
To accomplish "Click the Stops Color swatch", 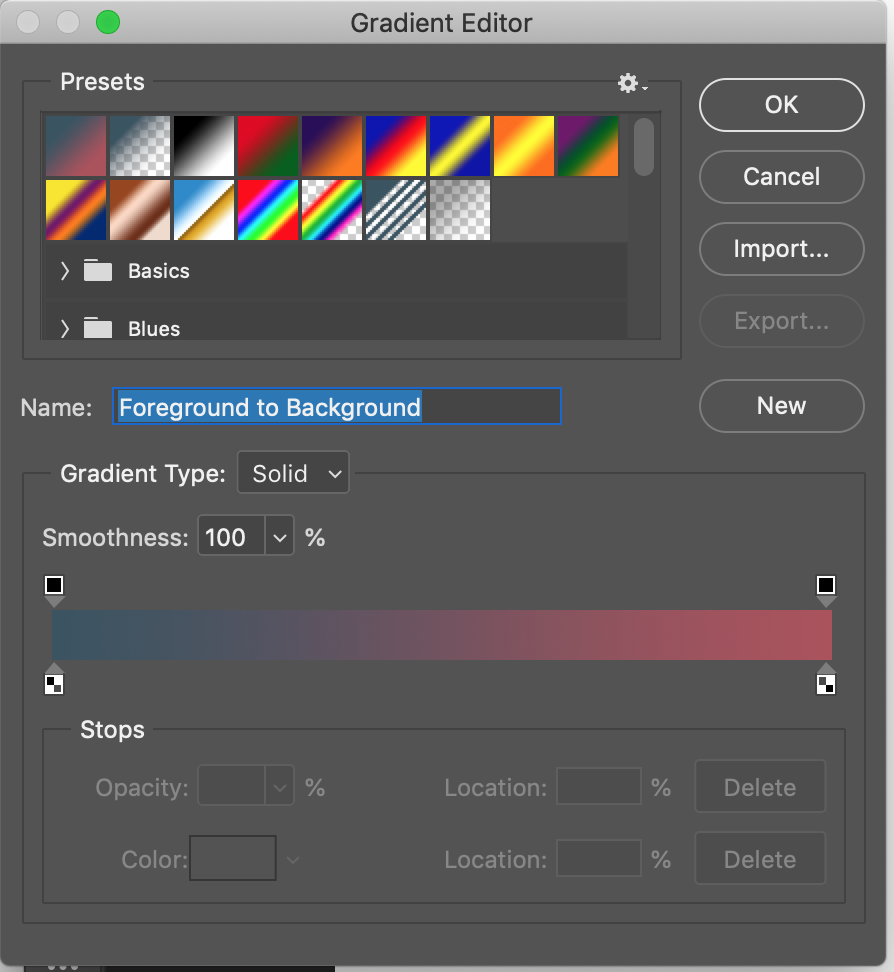I will point(232,858).
